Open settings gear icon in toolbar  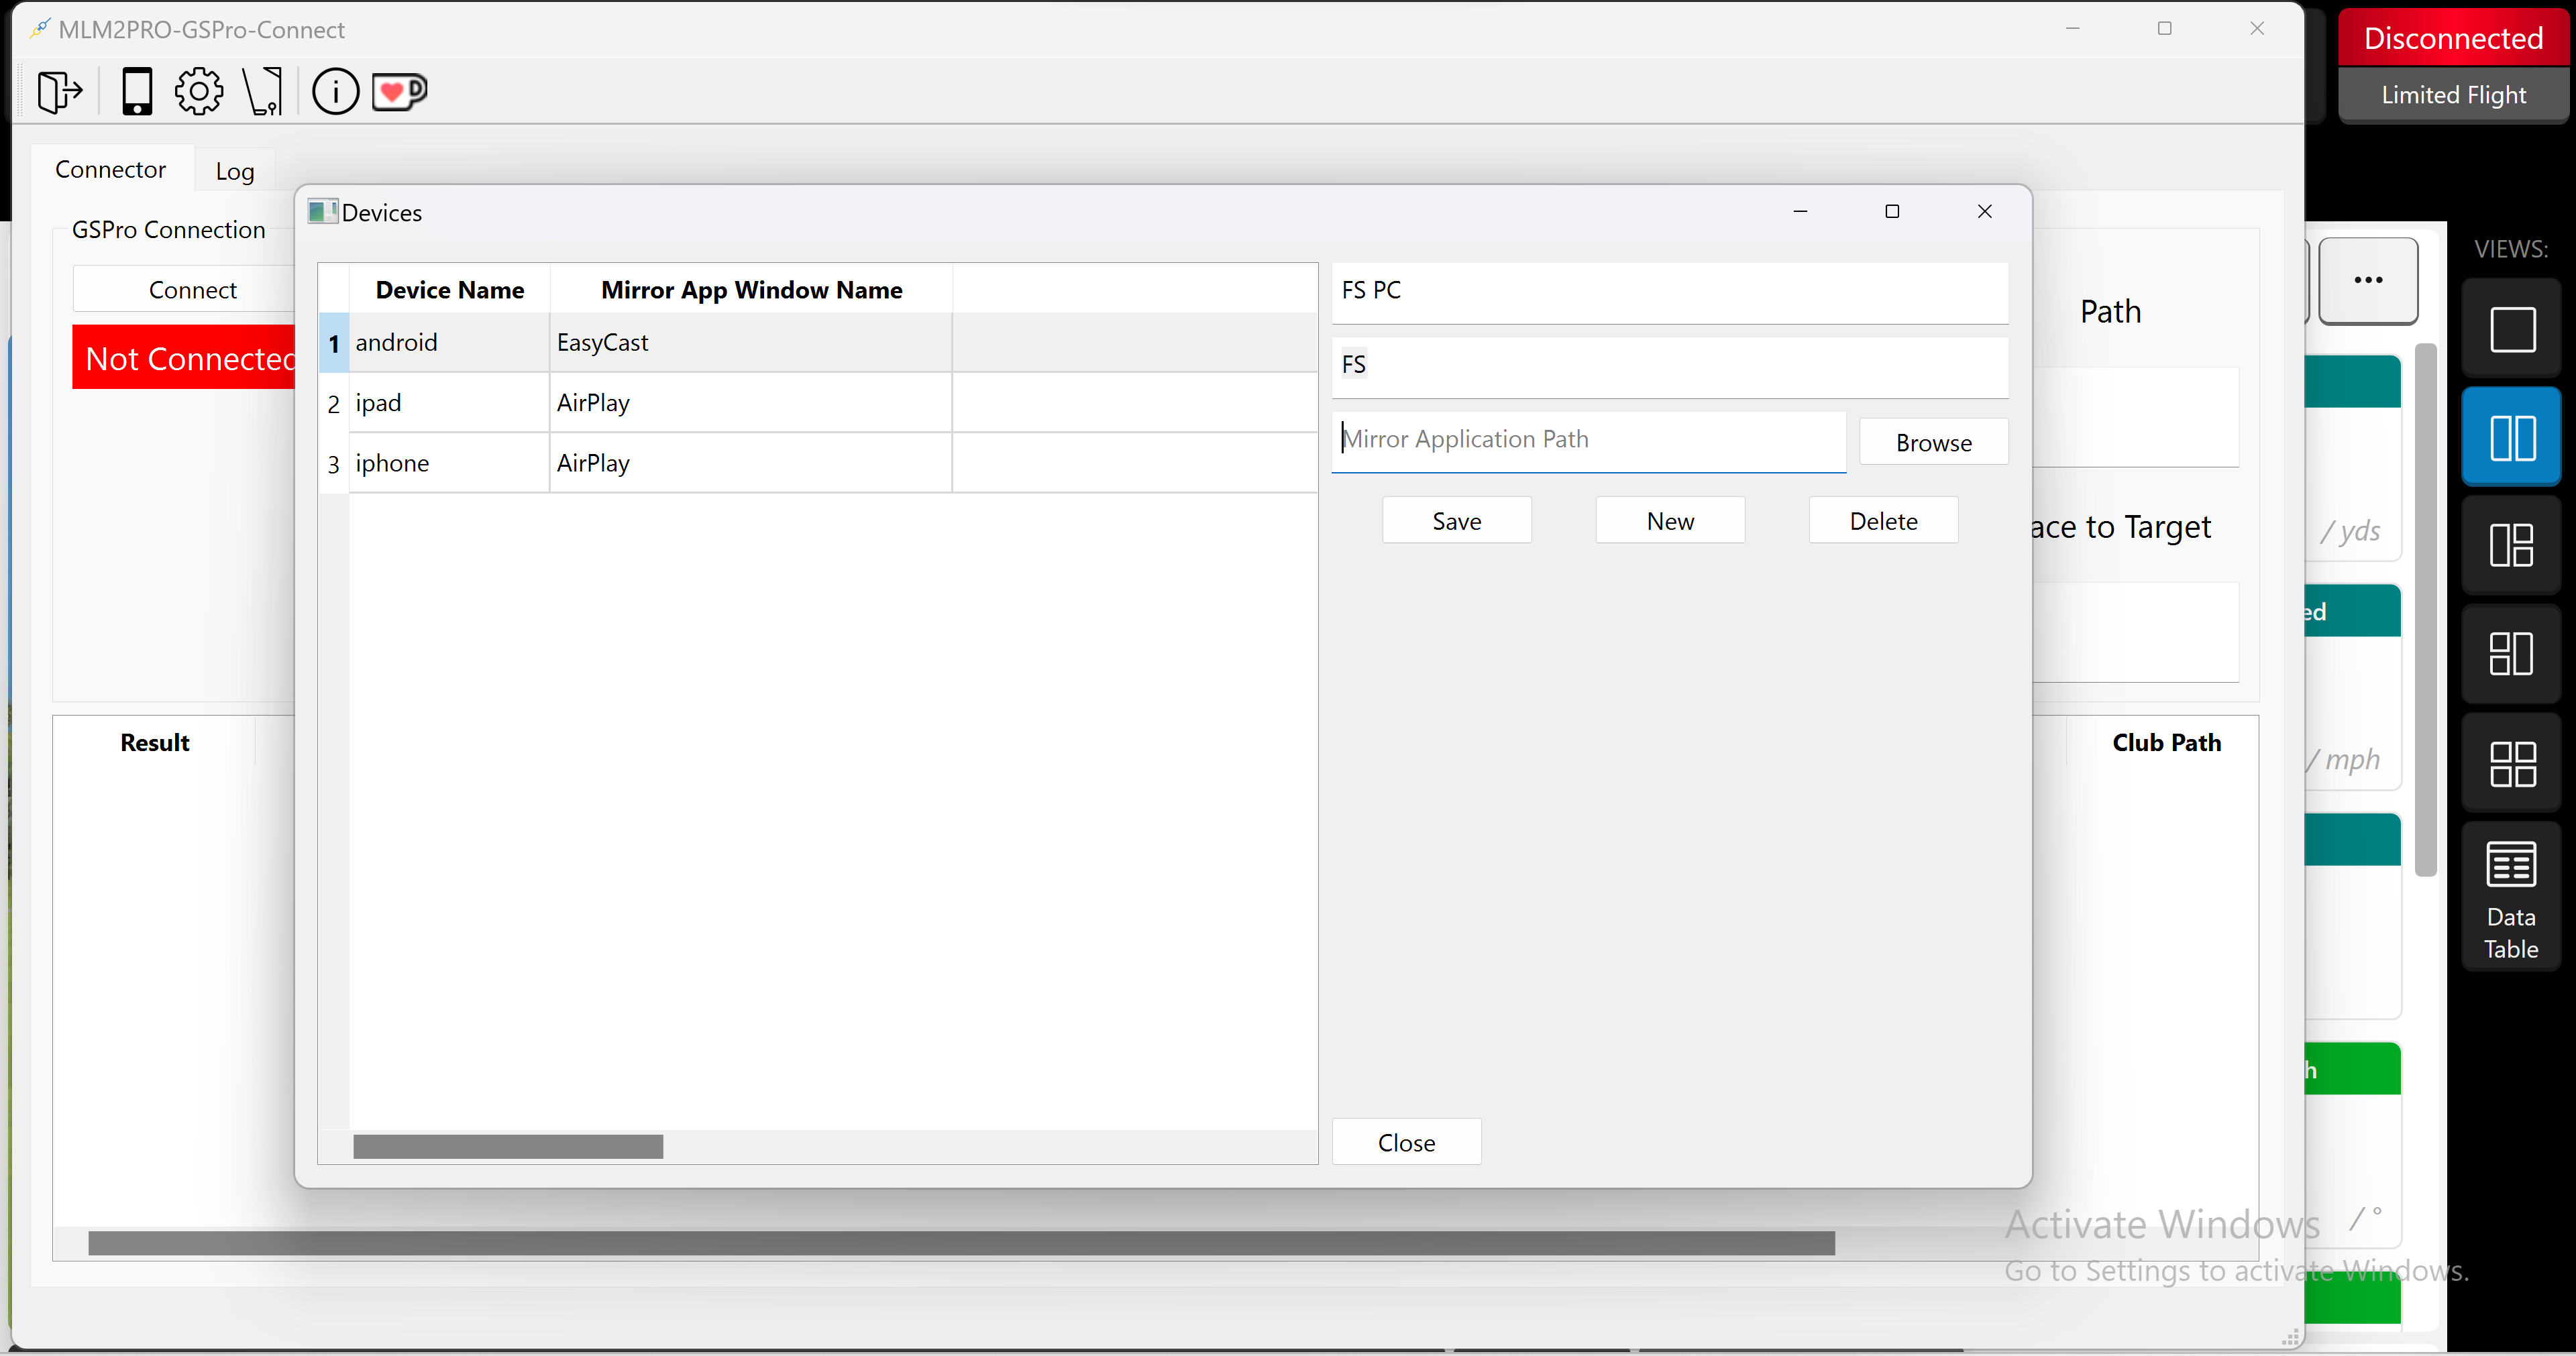tap(199, 92)
